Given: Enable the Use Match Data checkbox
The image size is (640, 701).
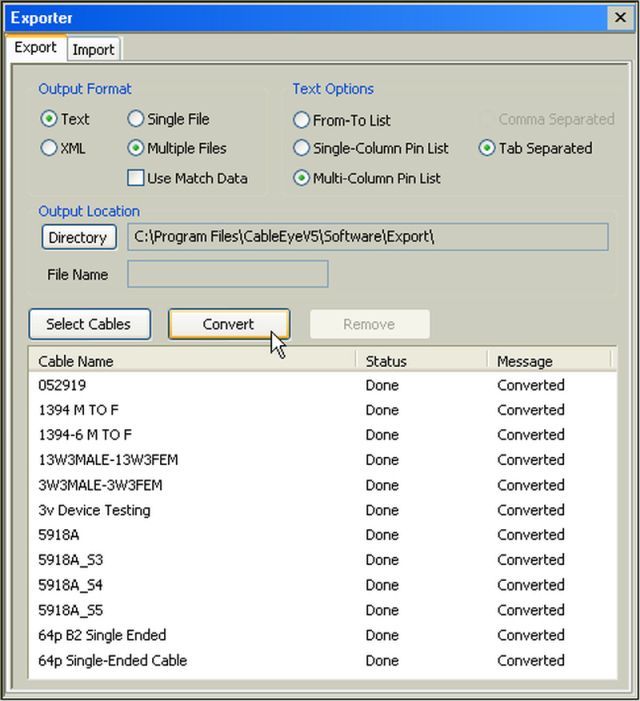Looking at the screenshot, I should pos(136,178).
